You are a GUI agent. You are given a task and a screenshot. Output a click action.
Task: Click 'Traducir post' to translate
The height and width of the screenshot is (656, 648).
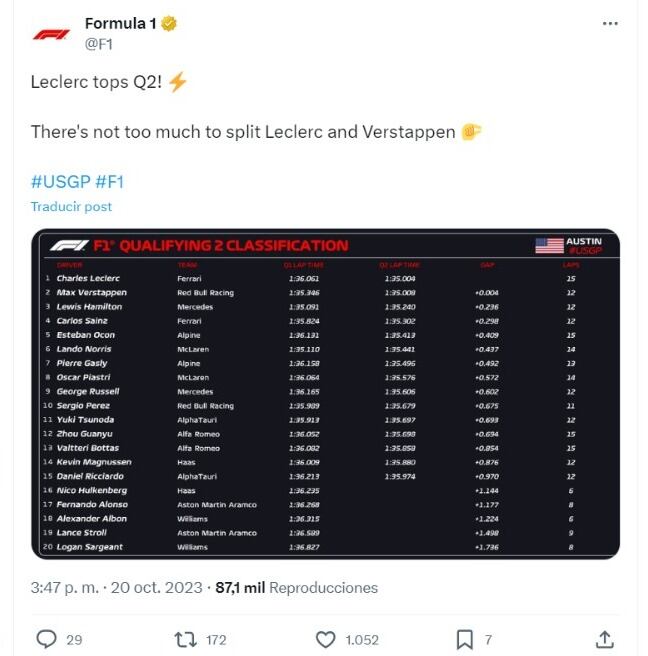click(71, 207)
